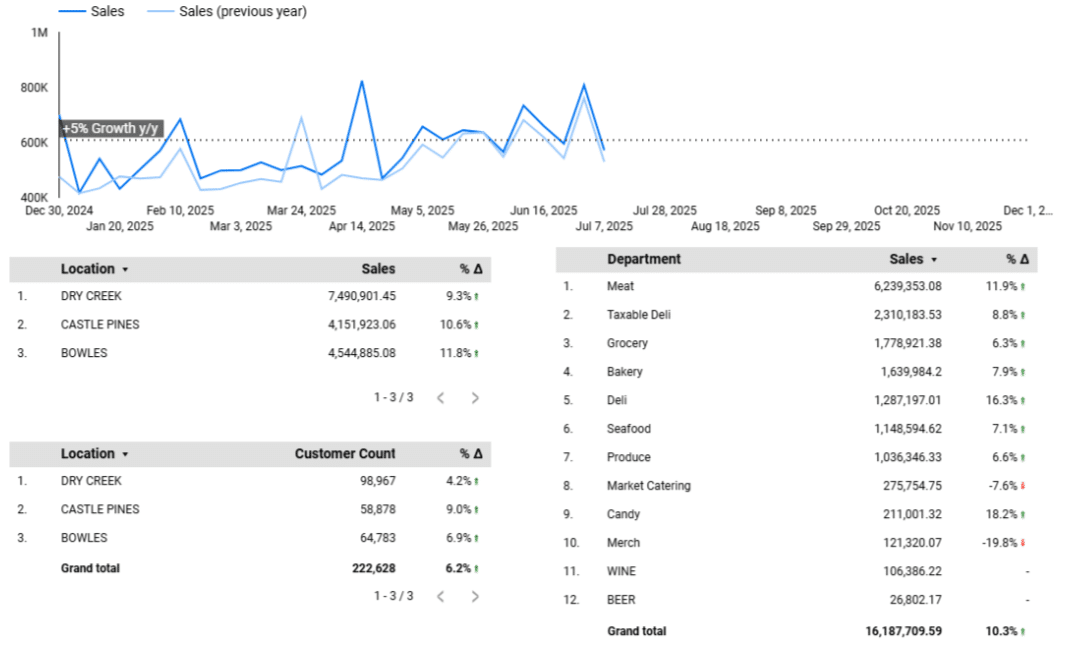1071x660 pixels.
Task: Click sort arrow beside Location in Customer Count table
Action: pos(125,455)
